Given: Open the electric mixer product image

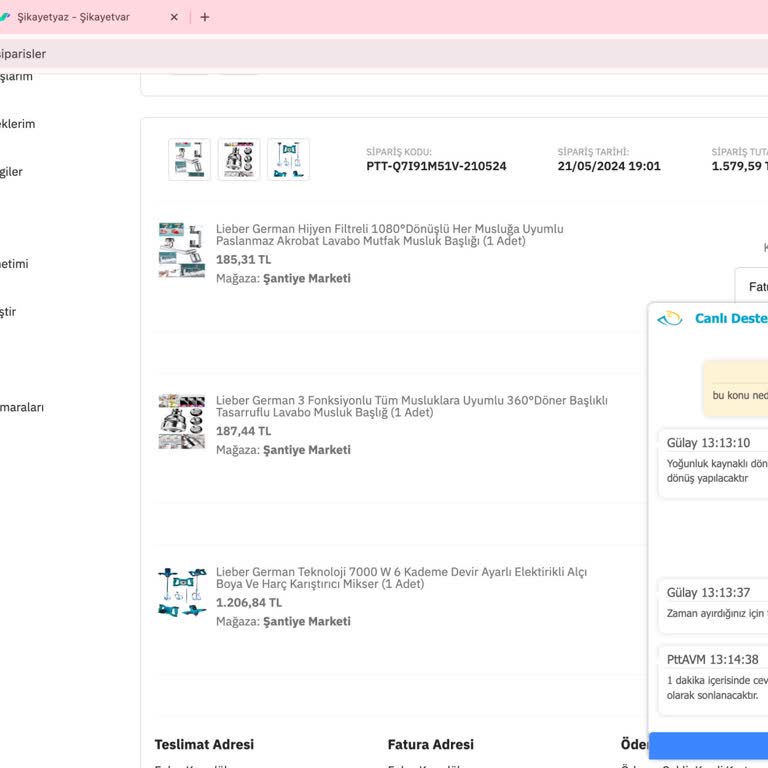Looking at the screenshot, I should pos(181,592).
